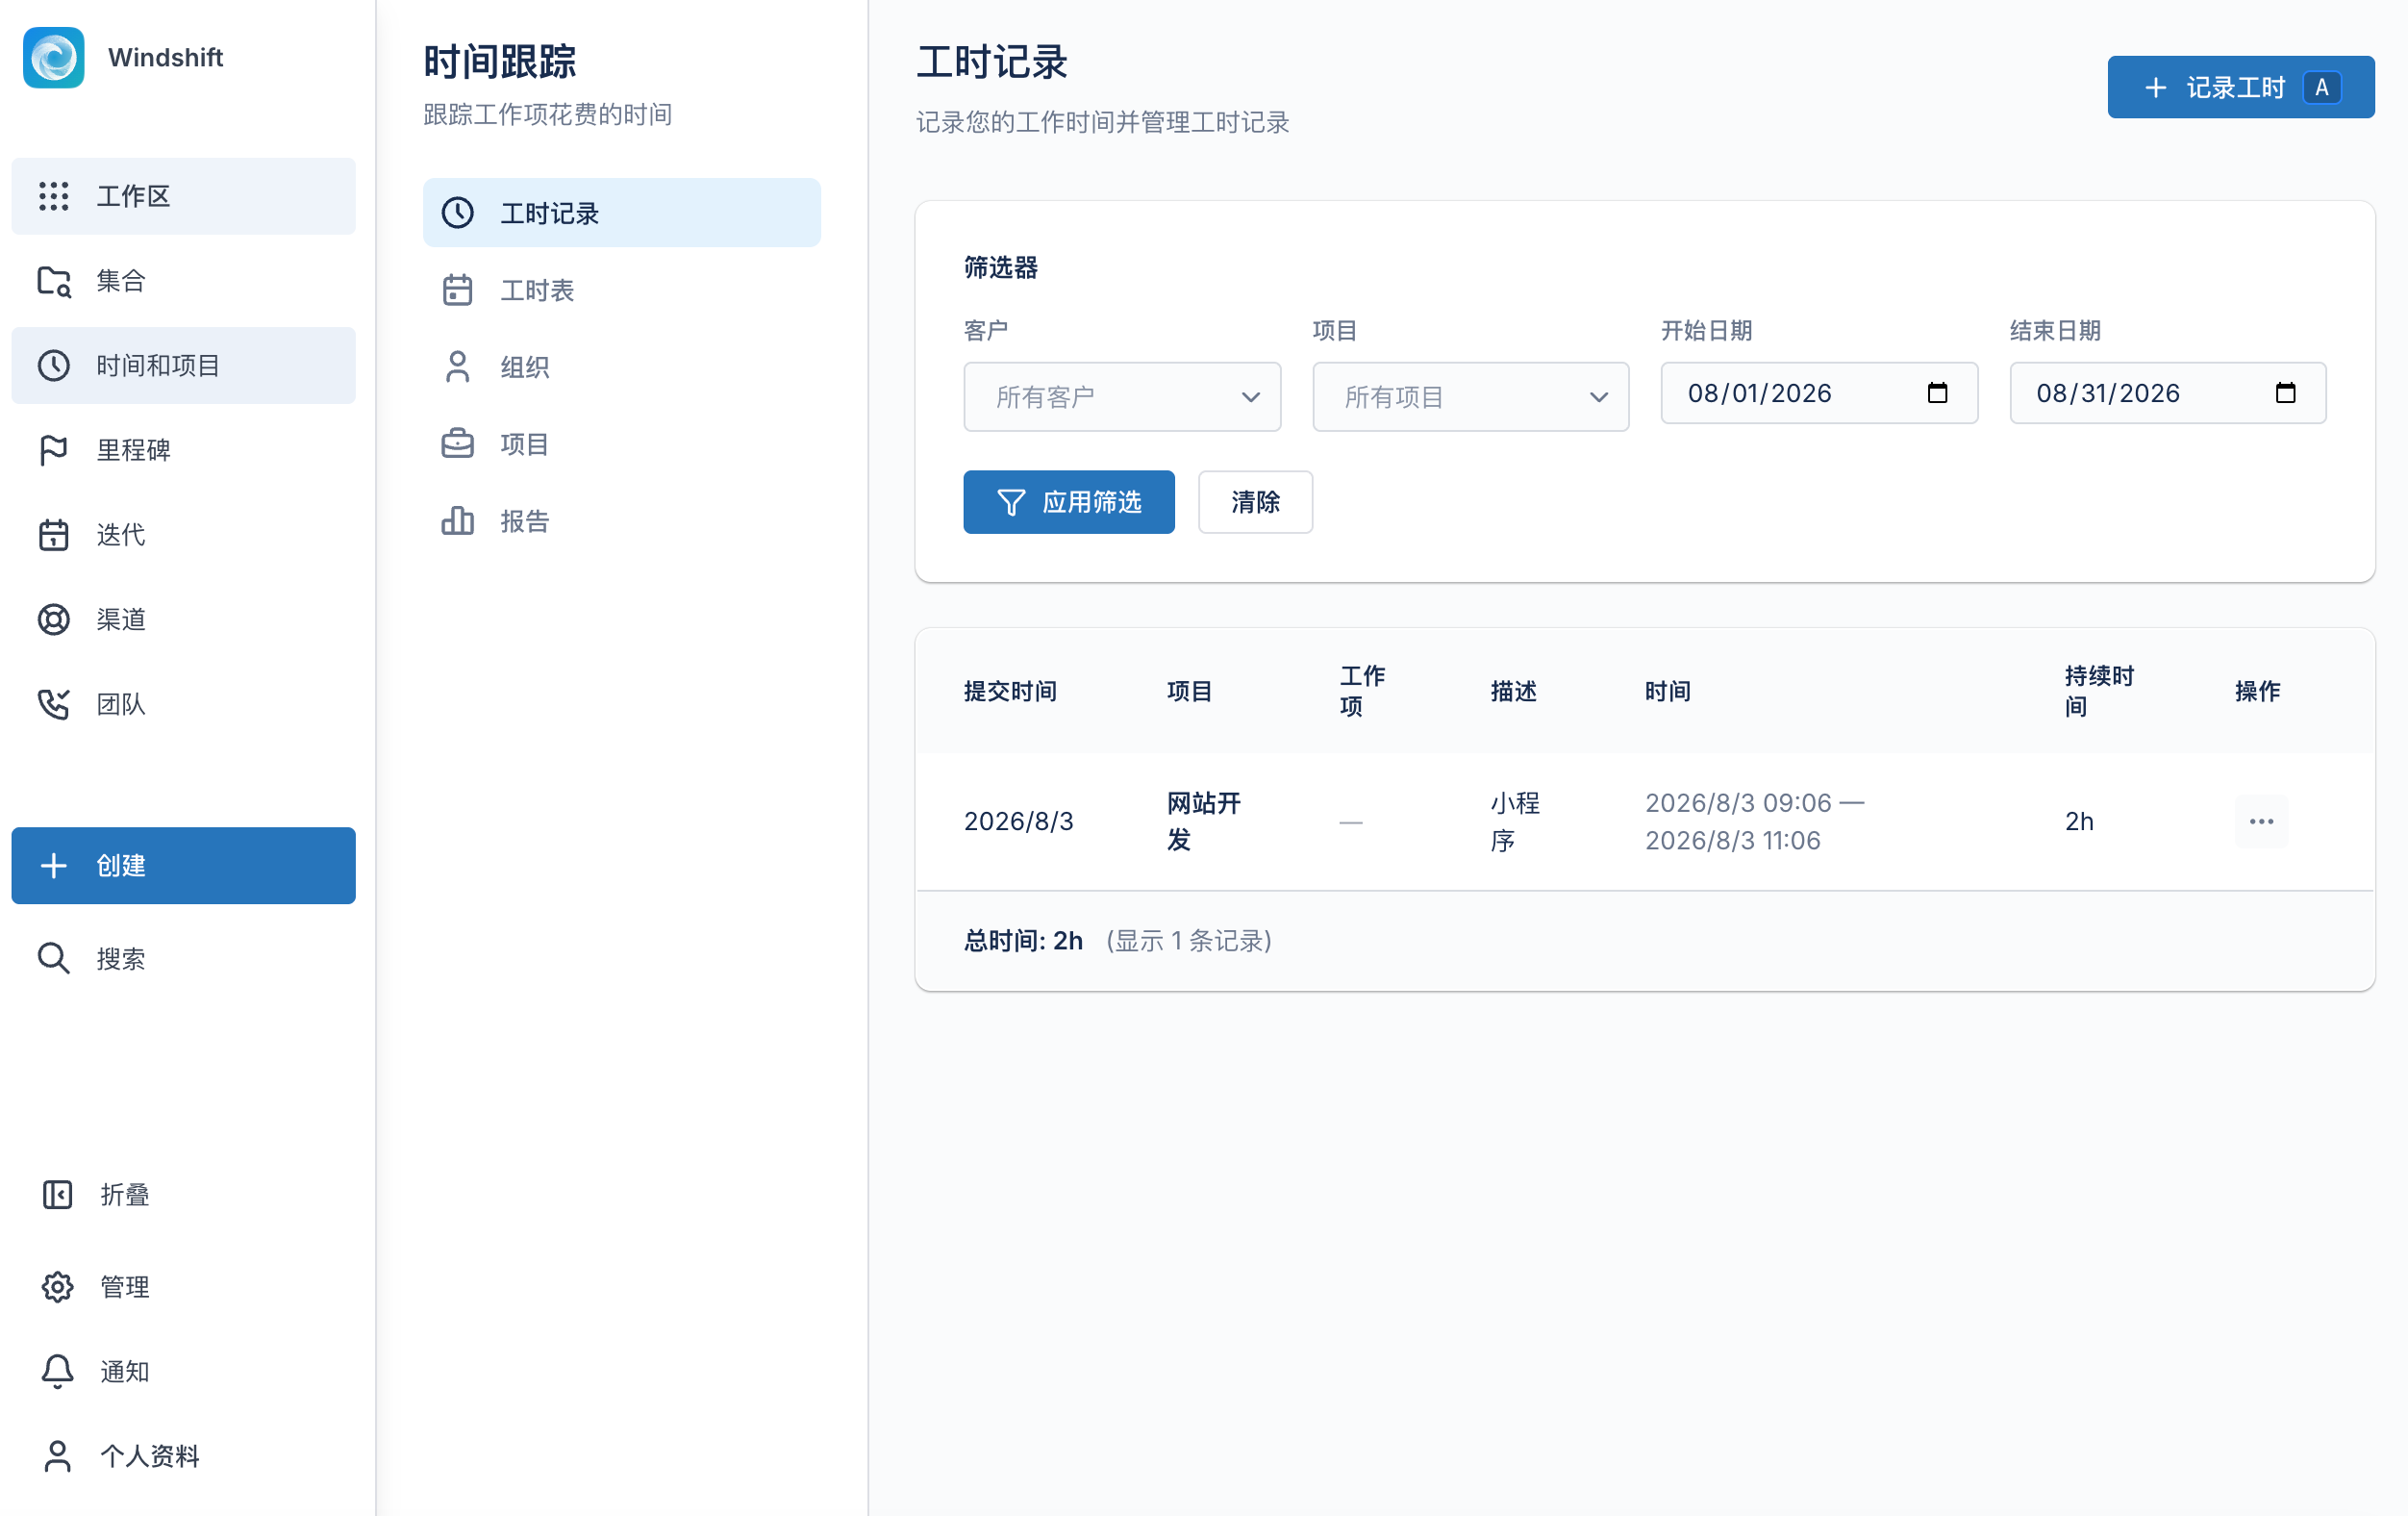Click the 报告 bar chart icon
This screenshot has height=1516, width=2408.
pos(458,521)
